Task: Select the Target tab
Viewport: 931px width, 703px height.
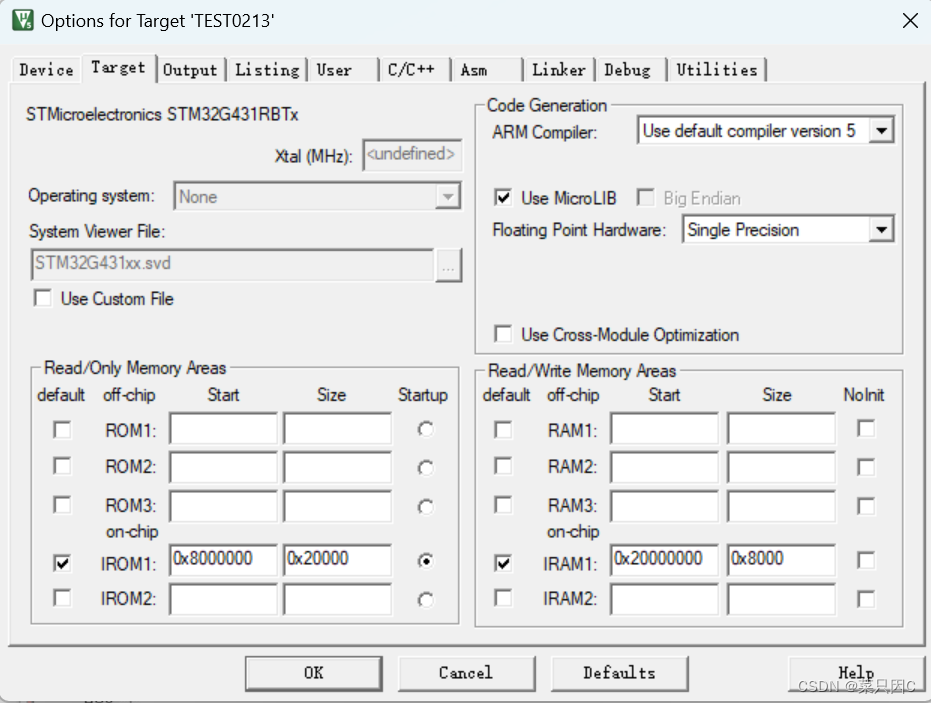Action: click(118, 68)
